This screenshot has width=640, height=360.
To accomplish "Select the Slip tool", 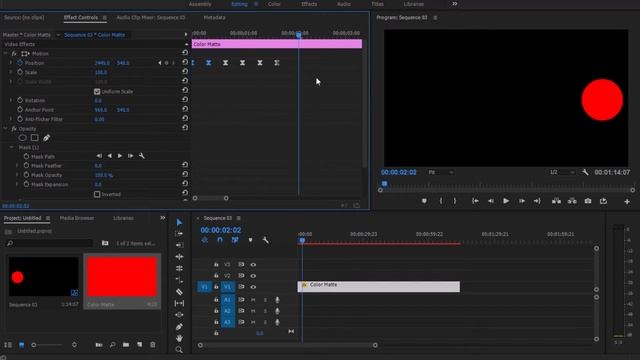I will [x=179, y=303].
